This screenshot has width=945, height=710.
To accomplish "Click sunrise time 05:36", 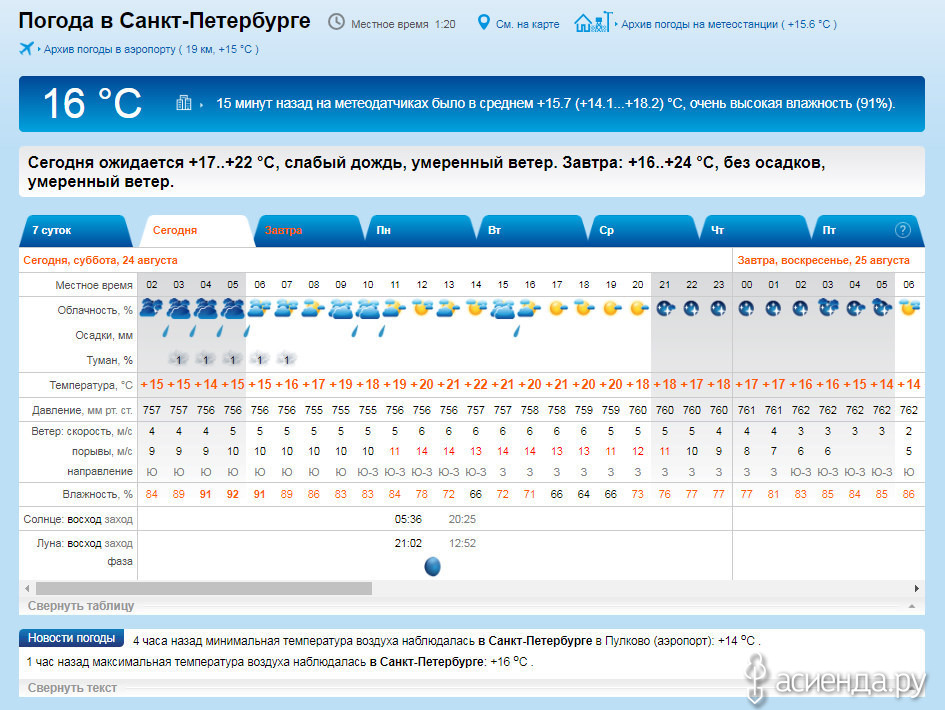I will coord(408,519).
